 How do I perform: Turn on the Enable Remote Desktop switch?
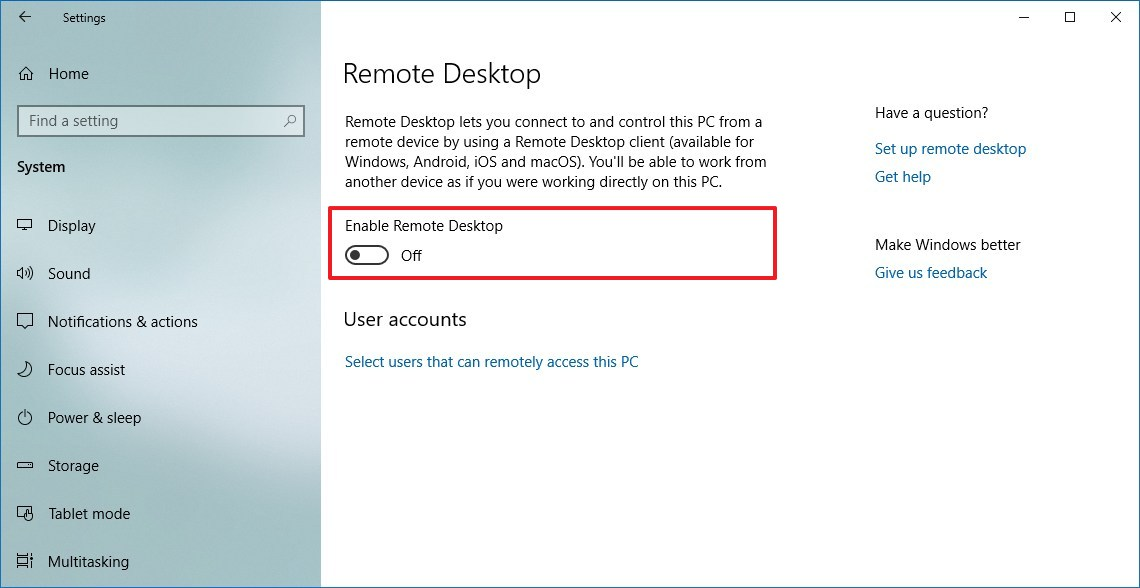pos(366,256)
